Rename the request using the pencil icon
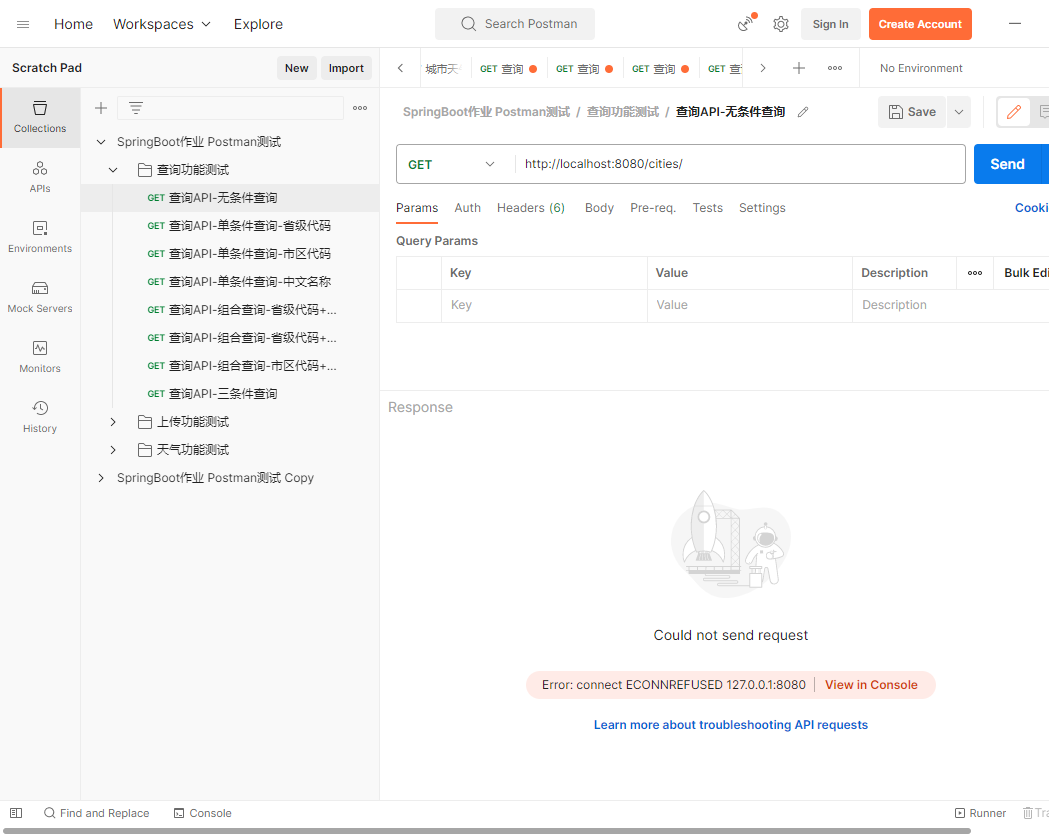The height and width of the screenshot is (837, 1049). point(803,112)
